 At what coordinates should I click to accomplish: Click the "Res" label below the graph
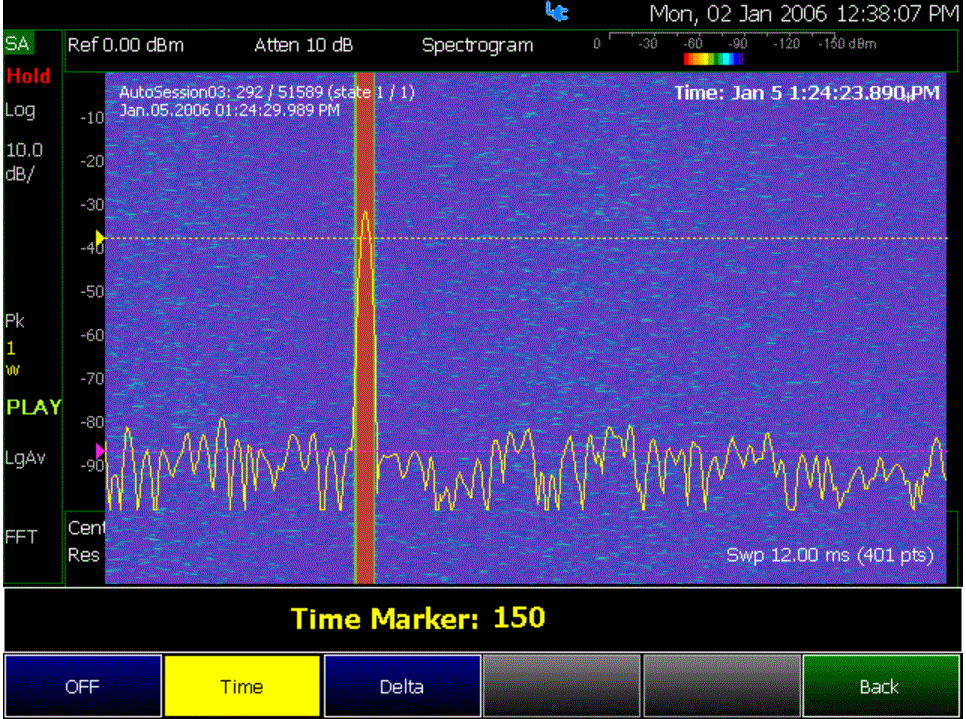tap(84, 555)
